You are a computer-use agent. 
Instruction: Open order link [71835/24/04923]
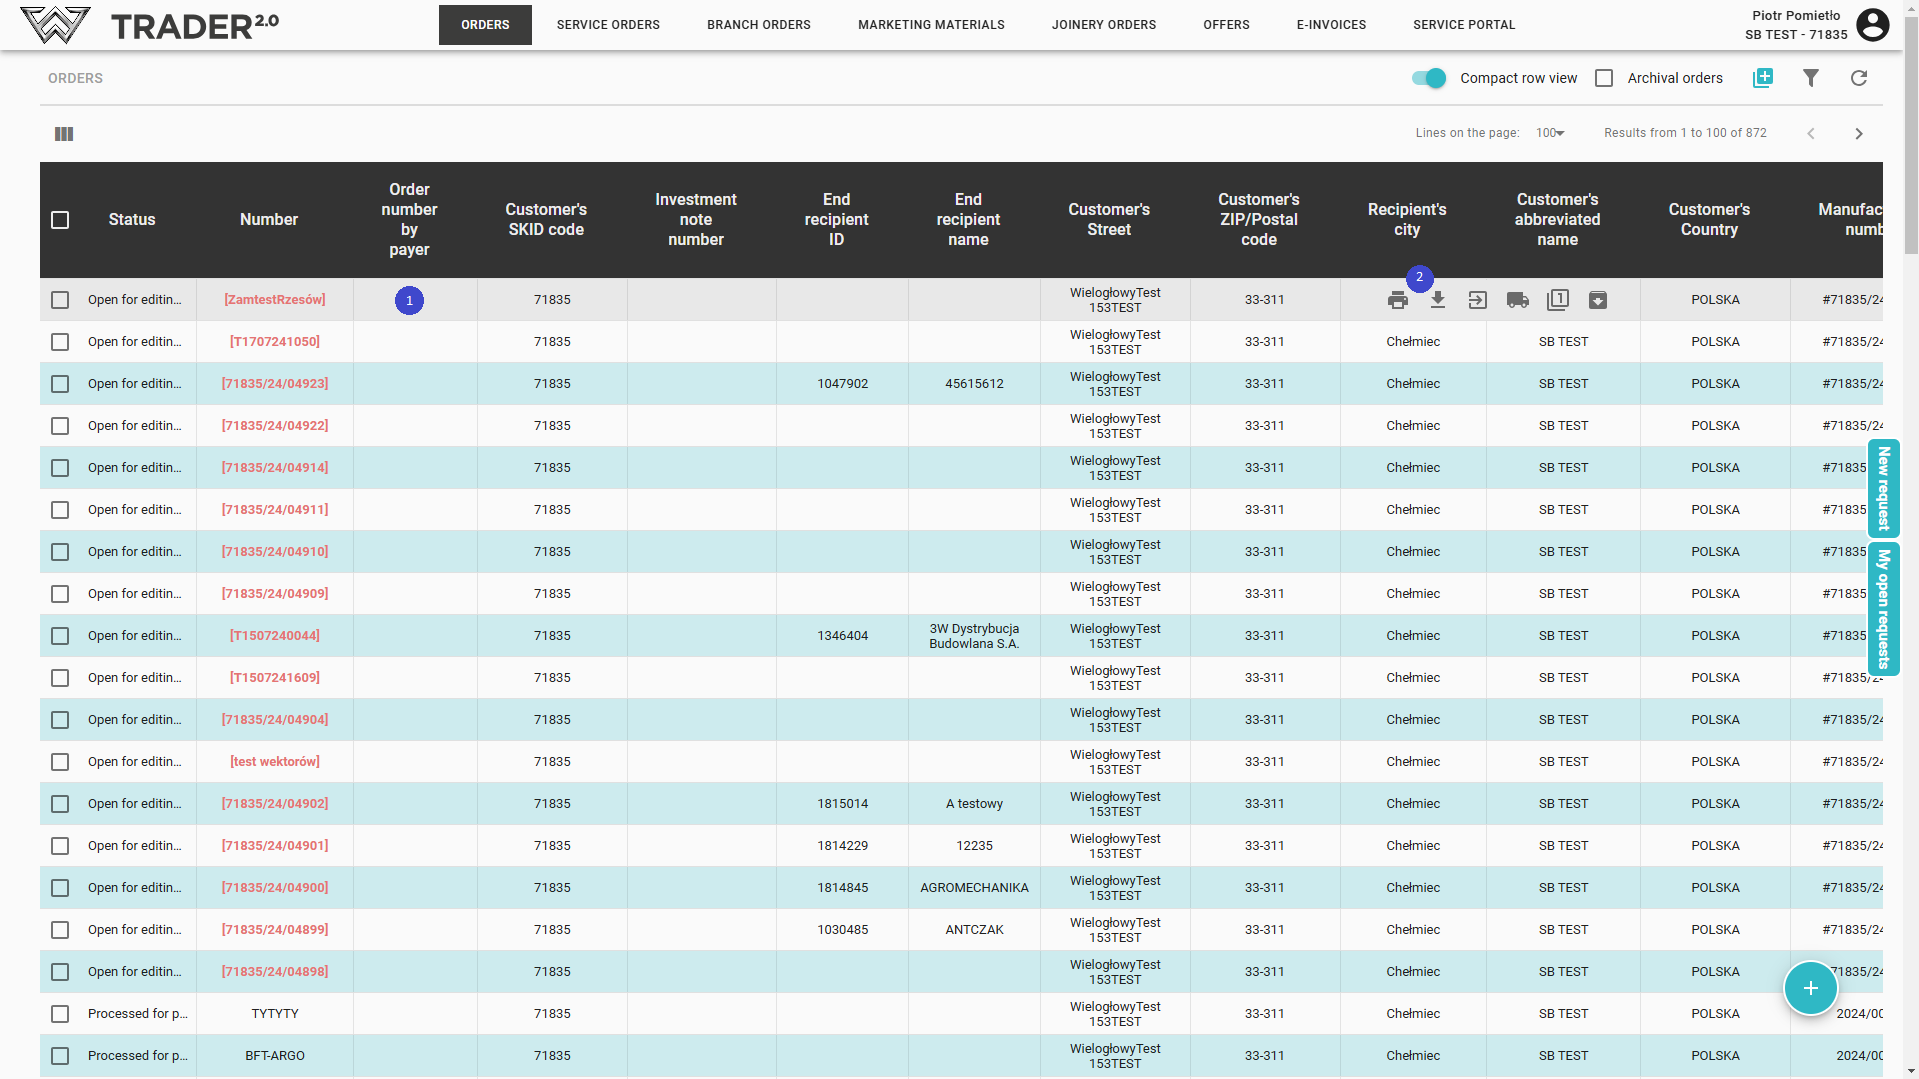[275, 384]
